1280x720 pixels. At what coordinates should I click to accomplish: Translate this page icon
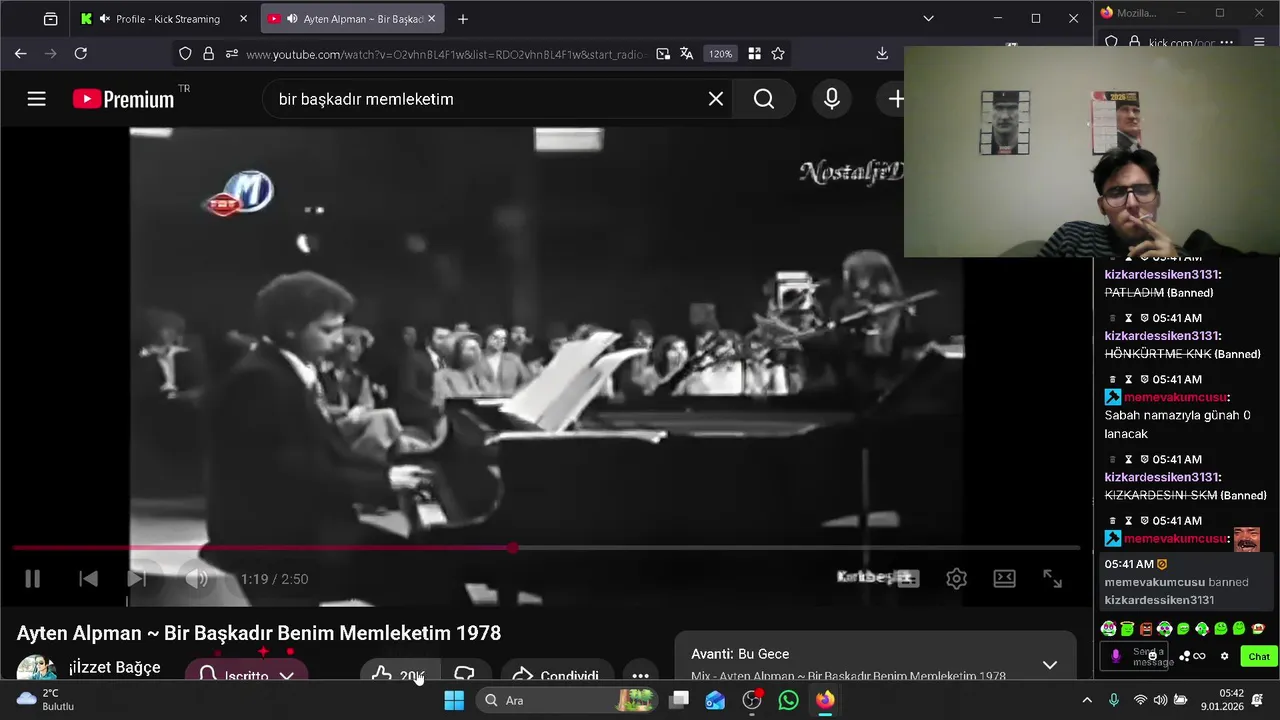[x=687, y=54]
